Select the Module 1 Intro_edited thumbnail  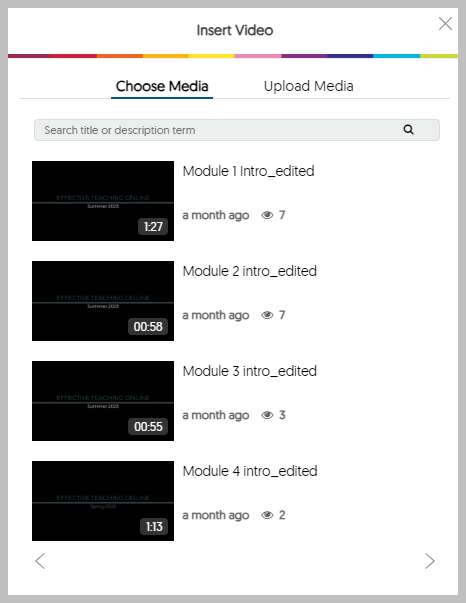(103, 201)
